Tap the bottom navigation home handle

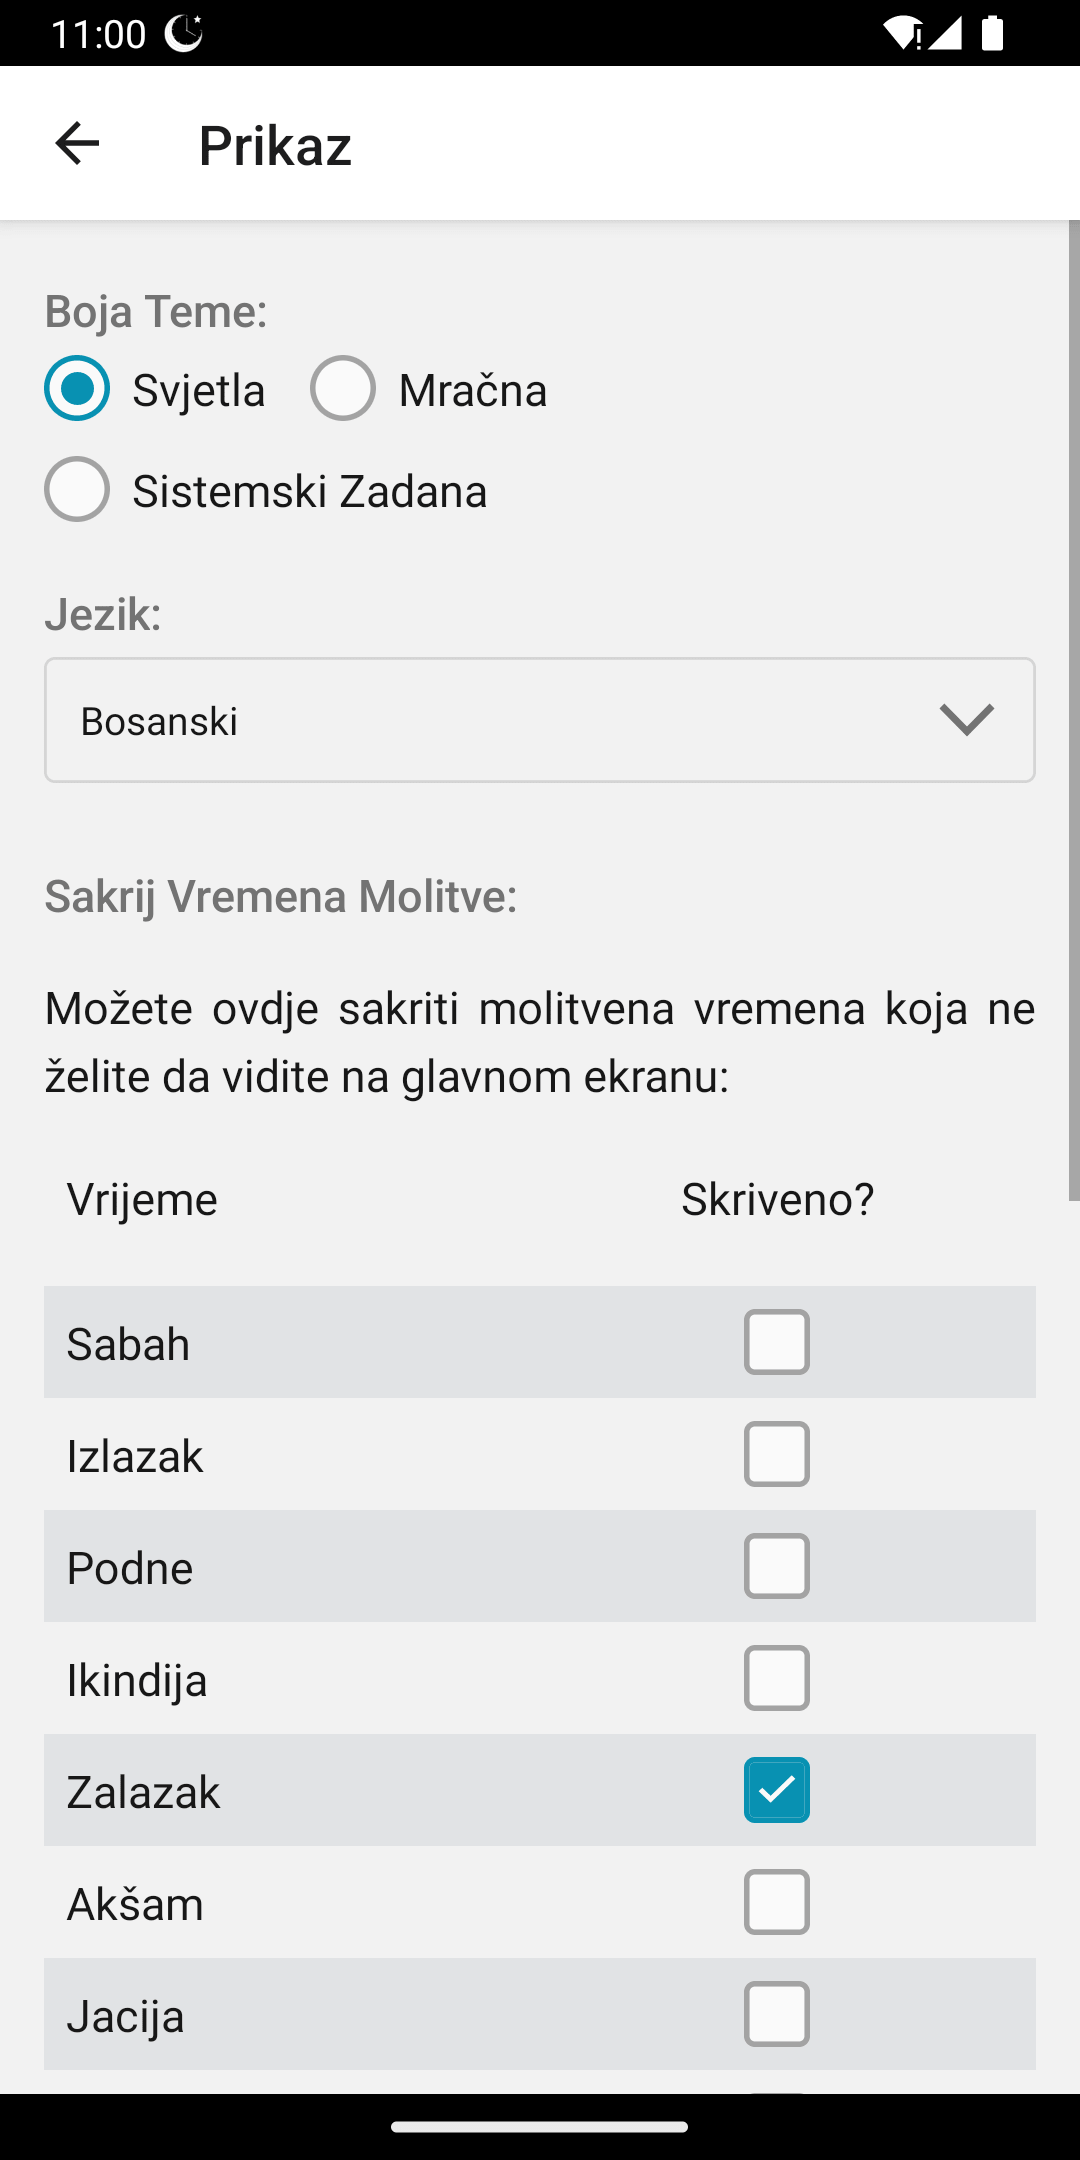click(540, 2127)
